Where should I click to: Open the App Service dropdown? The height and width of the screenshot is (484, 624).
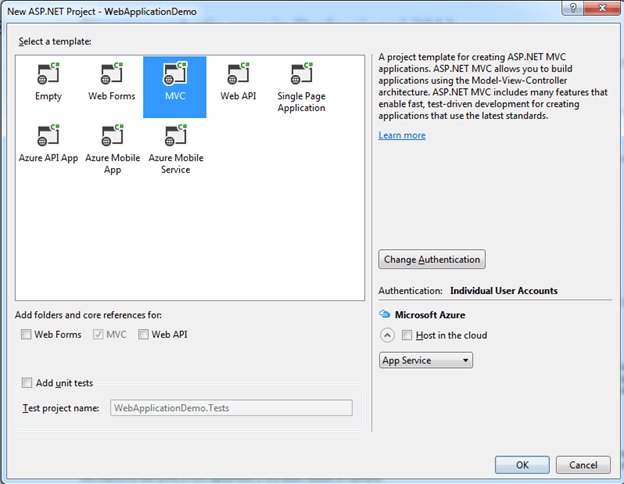pos(426,360)
